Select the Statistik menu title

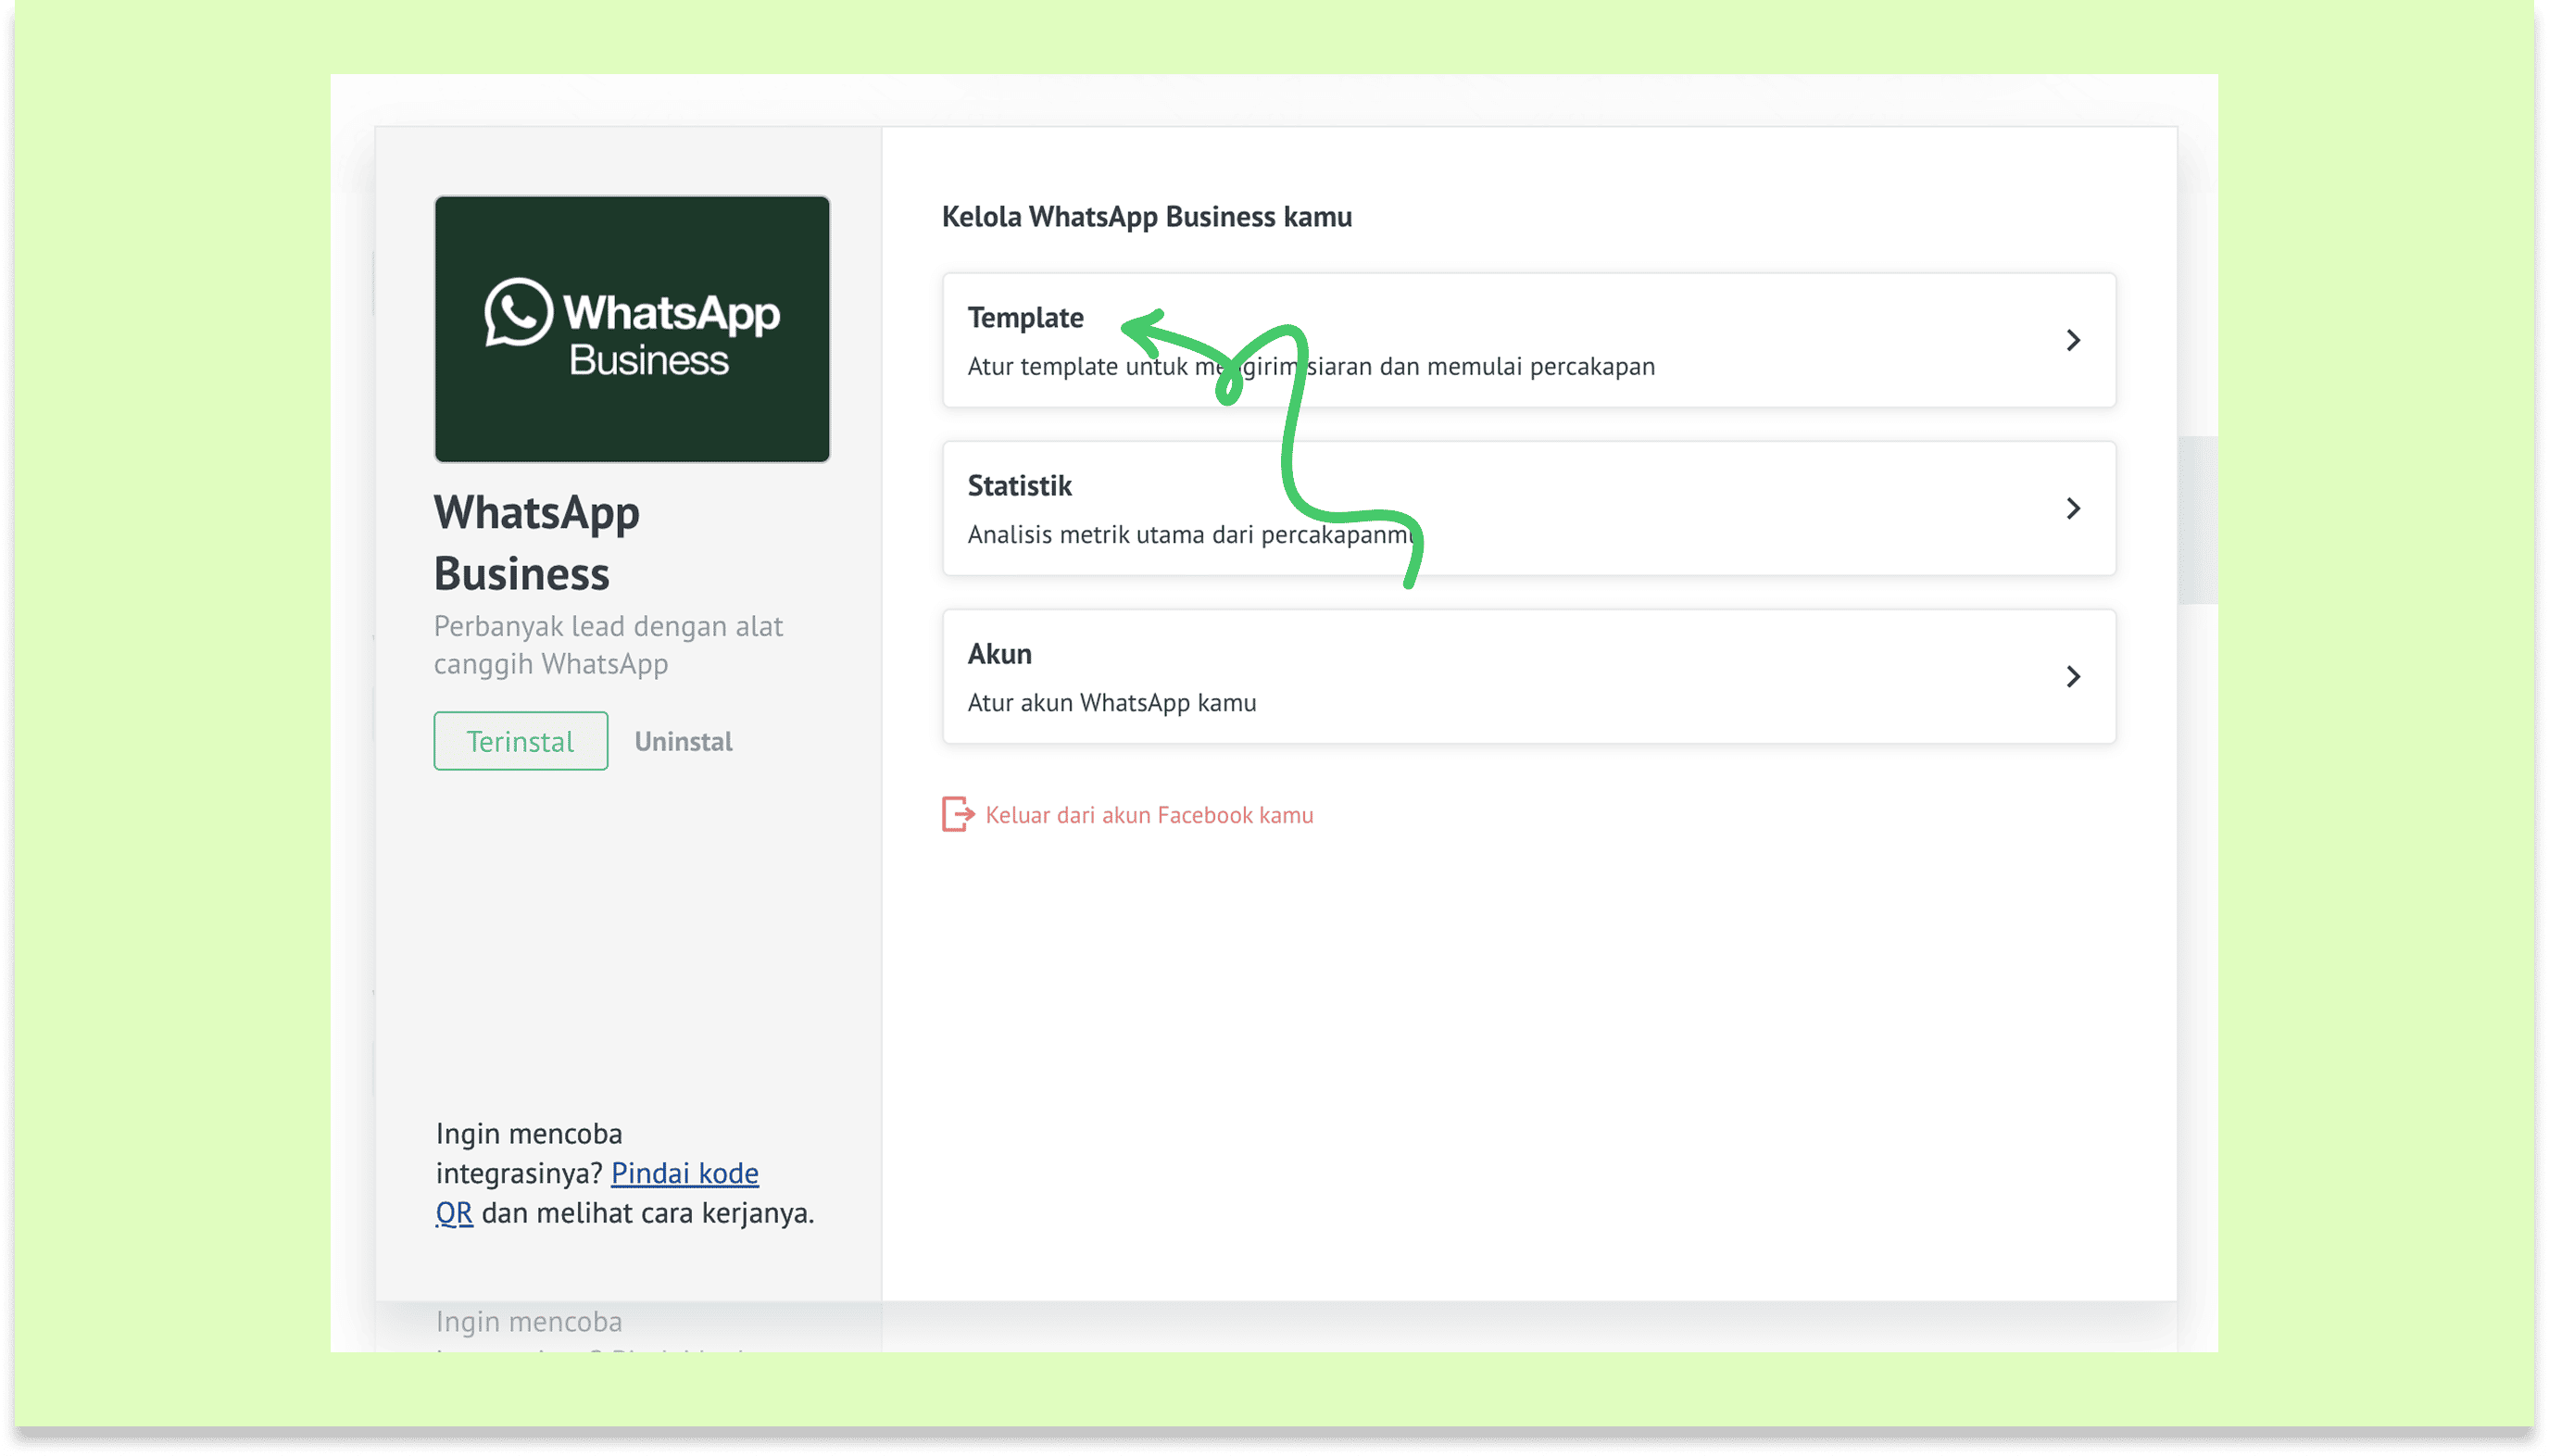(1019, 486)
